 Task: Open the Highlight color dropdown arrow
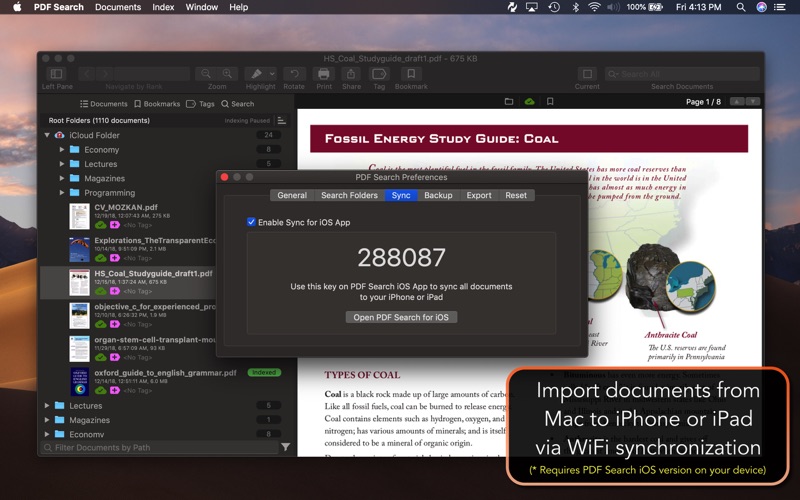pyautogui.click(x=270, y=74)
